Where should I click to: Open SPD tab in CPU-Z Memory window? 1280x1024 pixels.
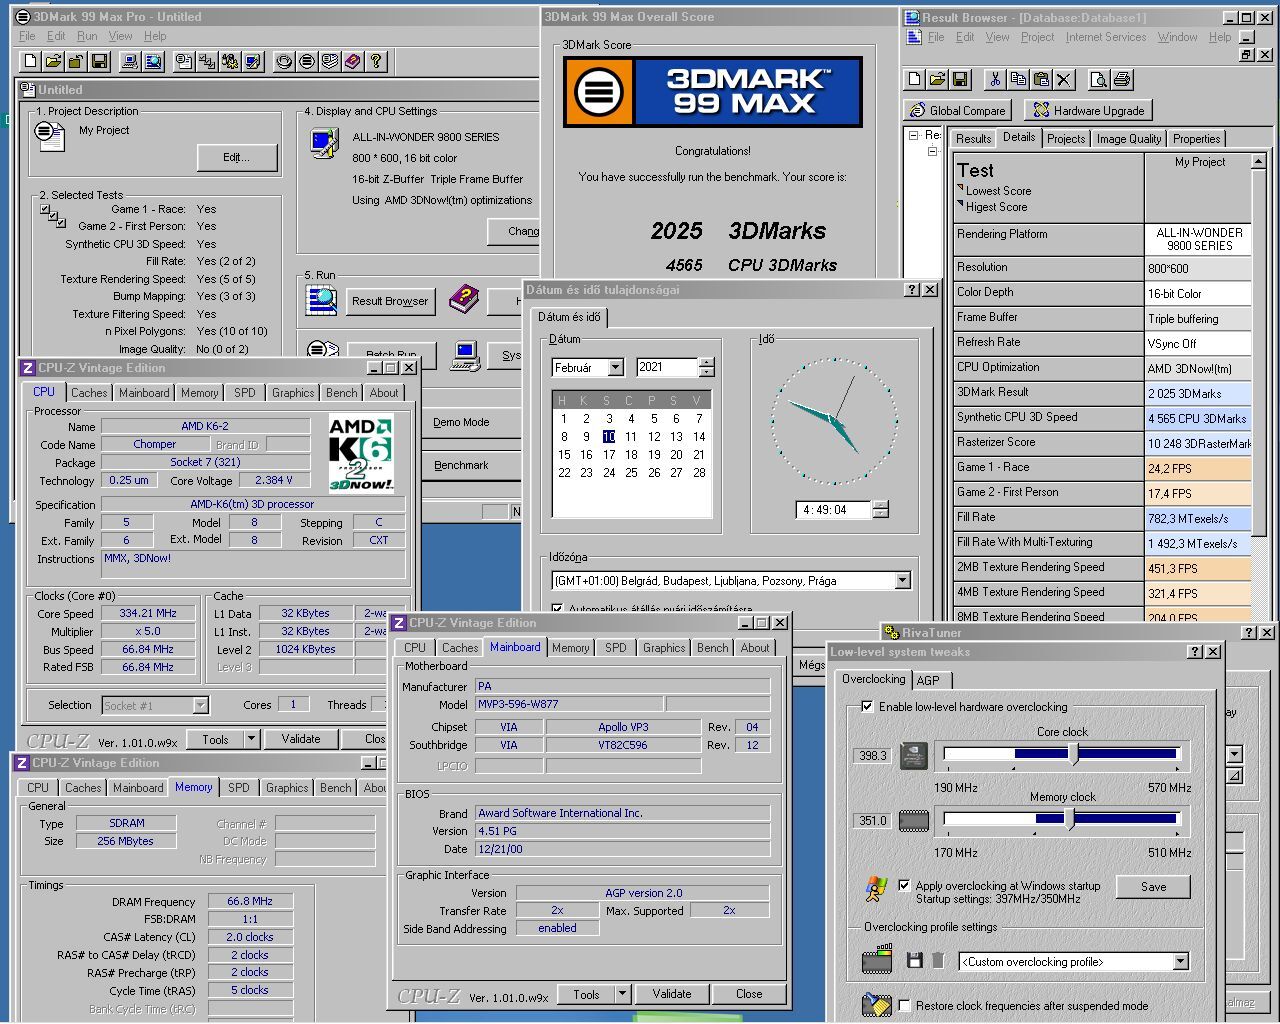[239, 788]
